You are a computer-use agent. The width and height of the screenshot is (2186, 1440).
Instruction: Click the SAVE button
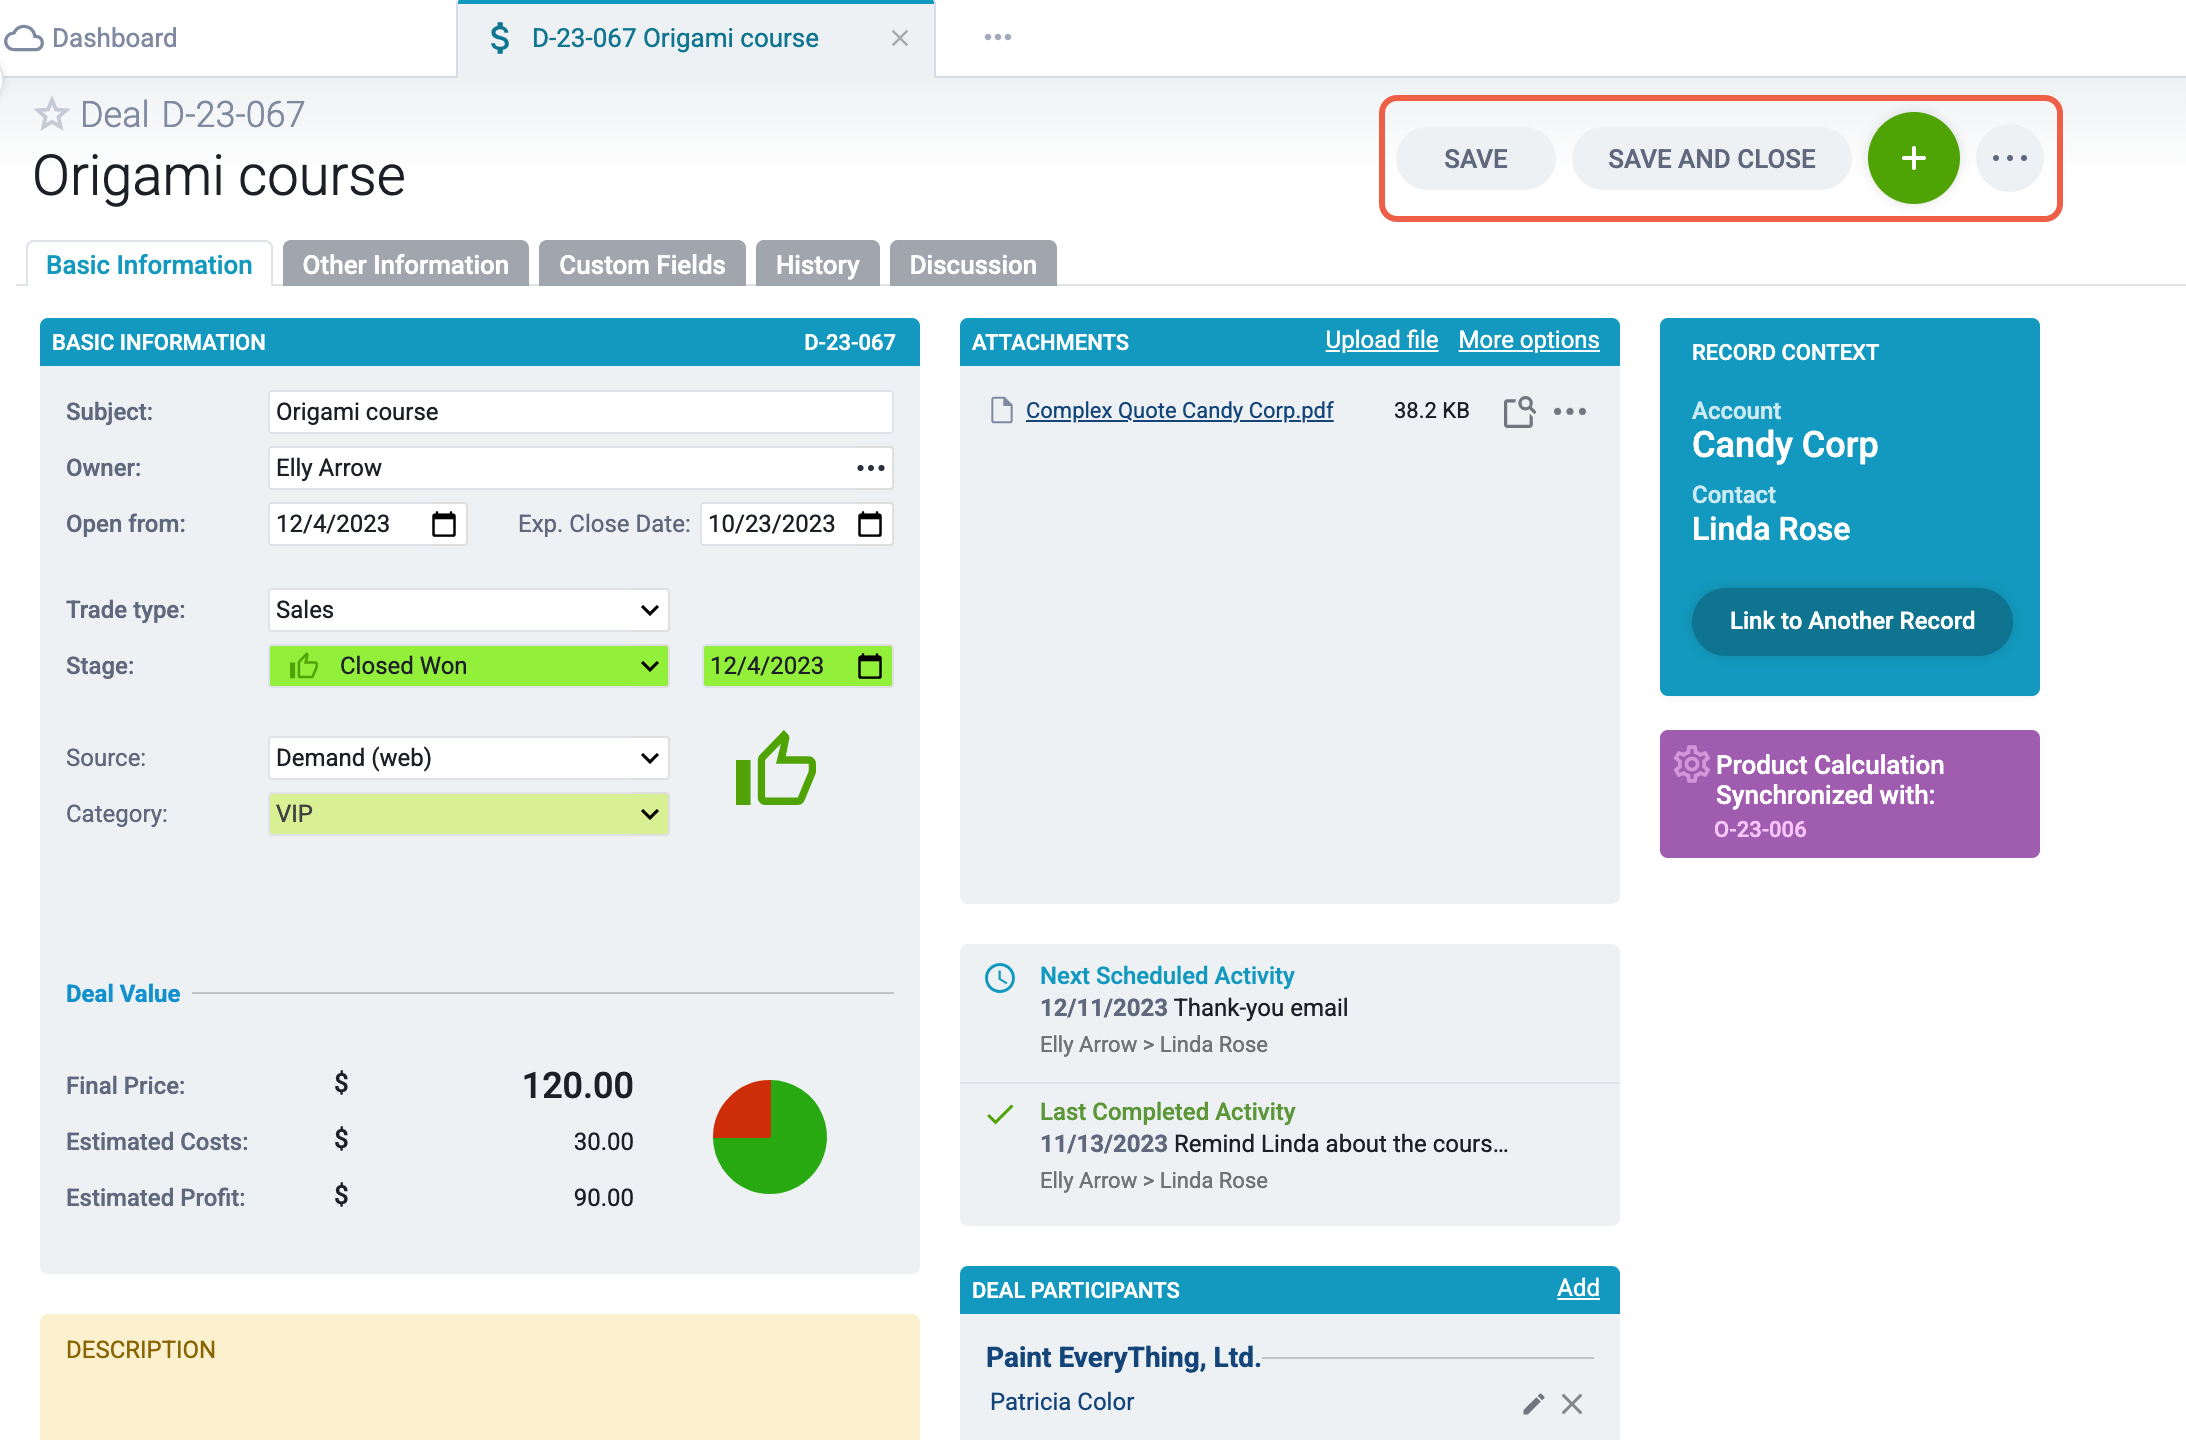point(1476,158)
